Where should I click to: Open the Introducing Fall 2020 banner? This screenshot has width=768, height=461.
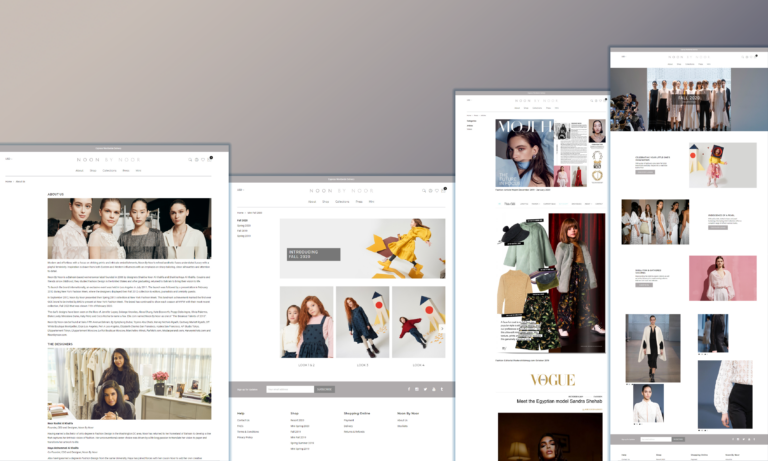click(x=362, y=248)
